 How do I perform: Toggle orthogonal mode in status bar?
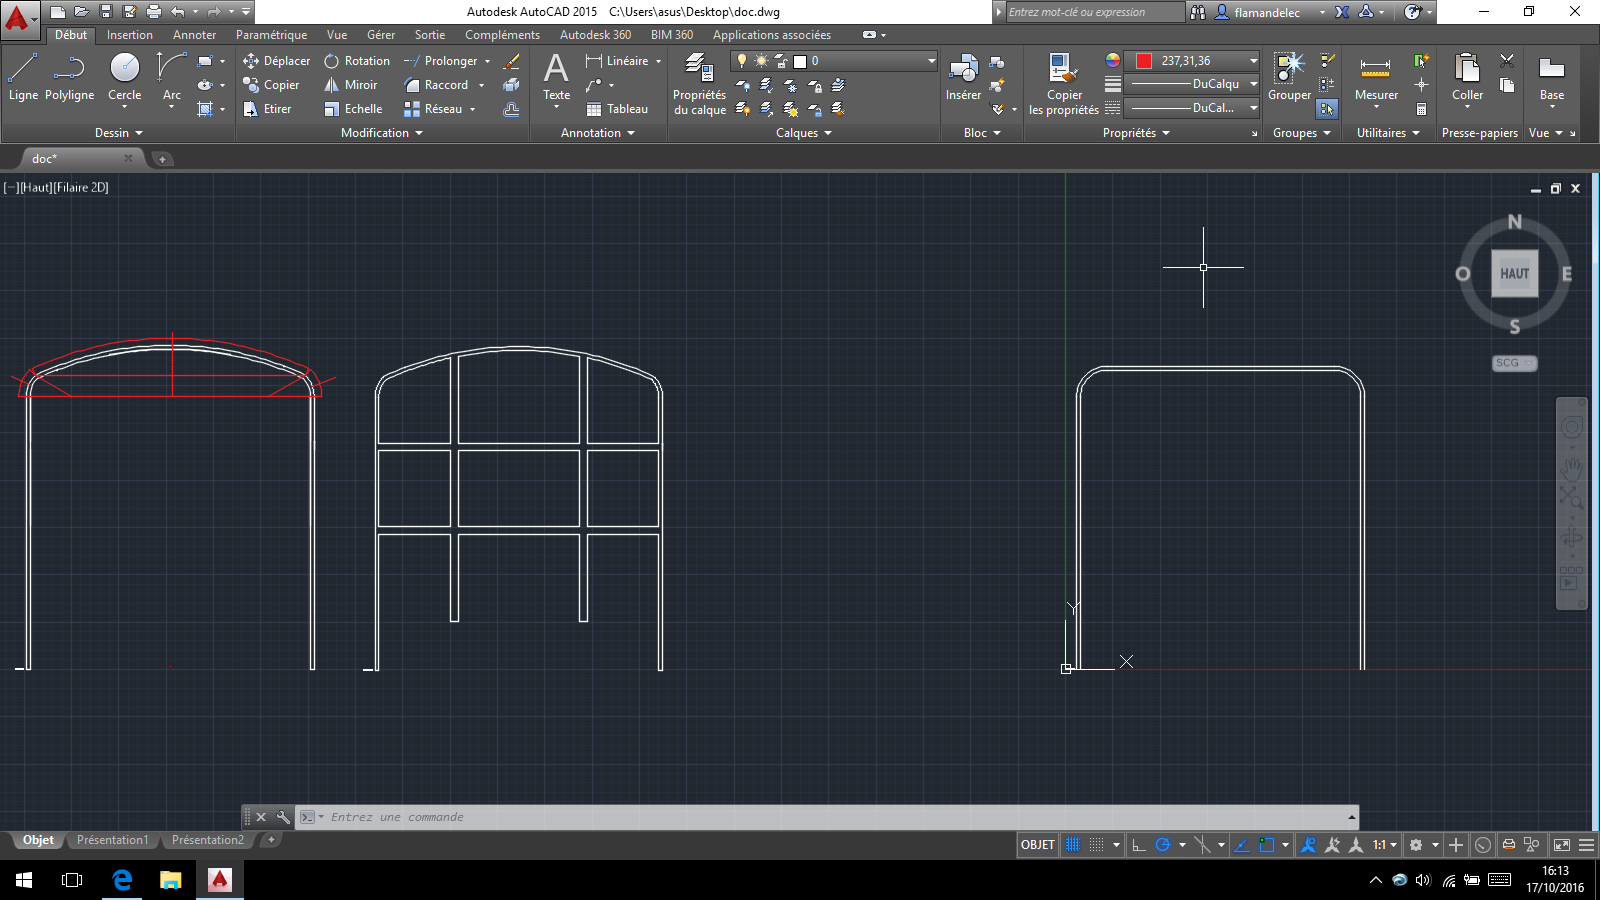tap(1139, 845)
